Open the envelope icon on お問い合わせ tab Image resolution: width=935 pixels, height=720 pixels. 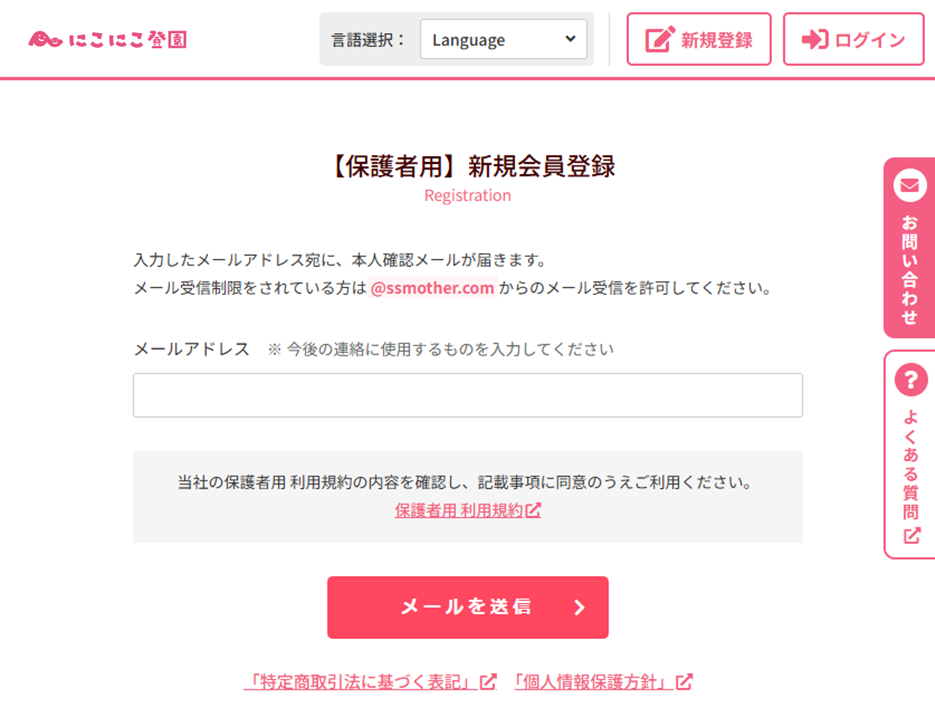point(908,184)
